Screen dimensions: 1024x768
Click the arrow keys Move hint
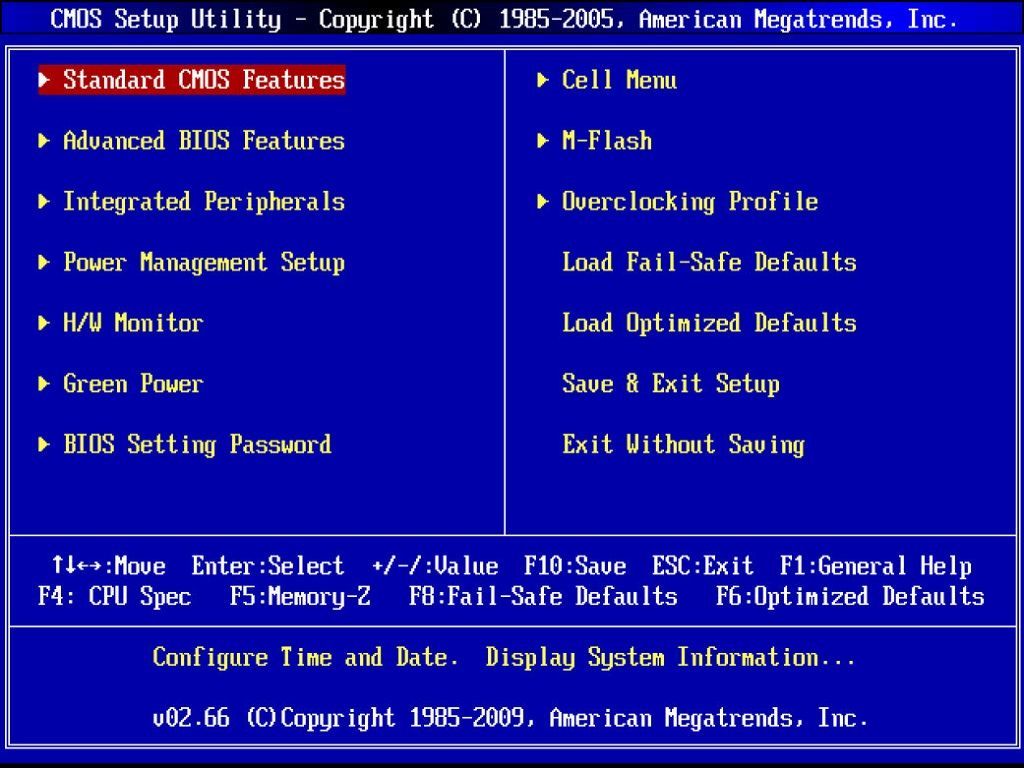pyautogui.click(x=108, y=566)
